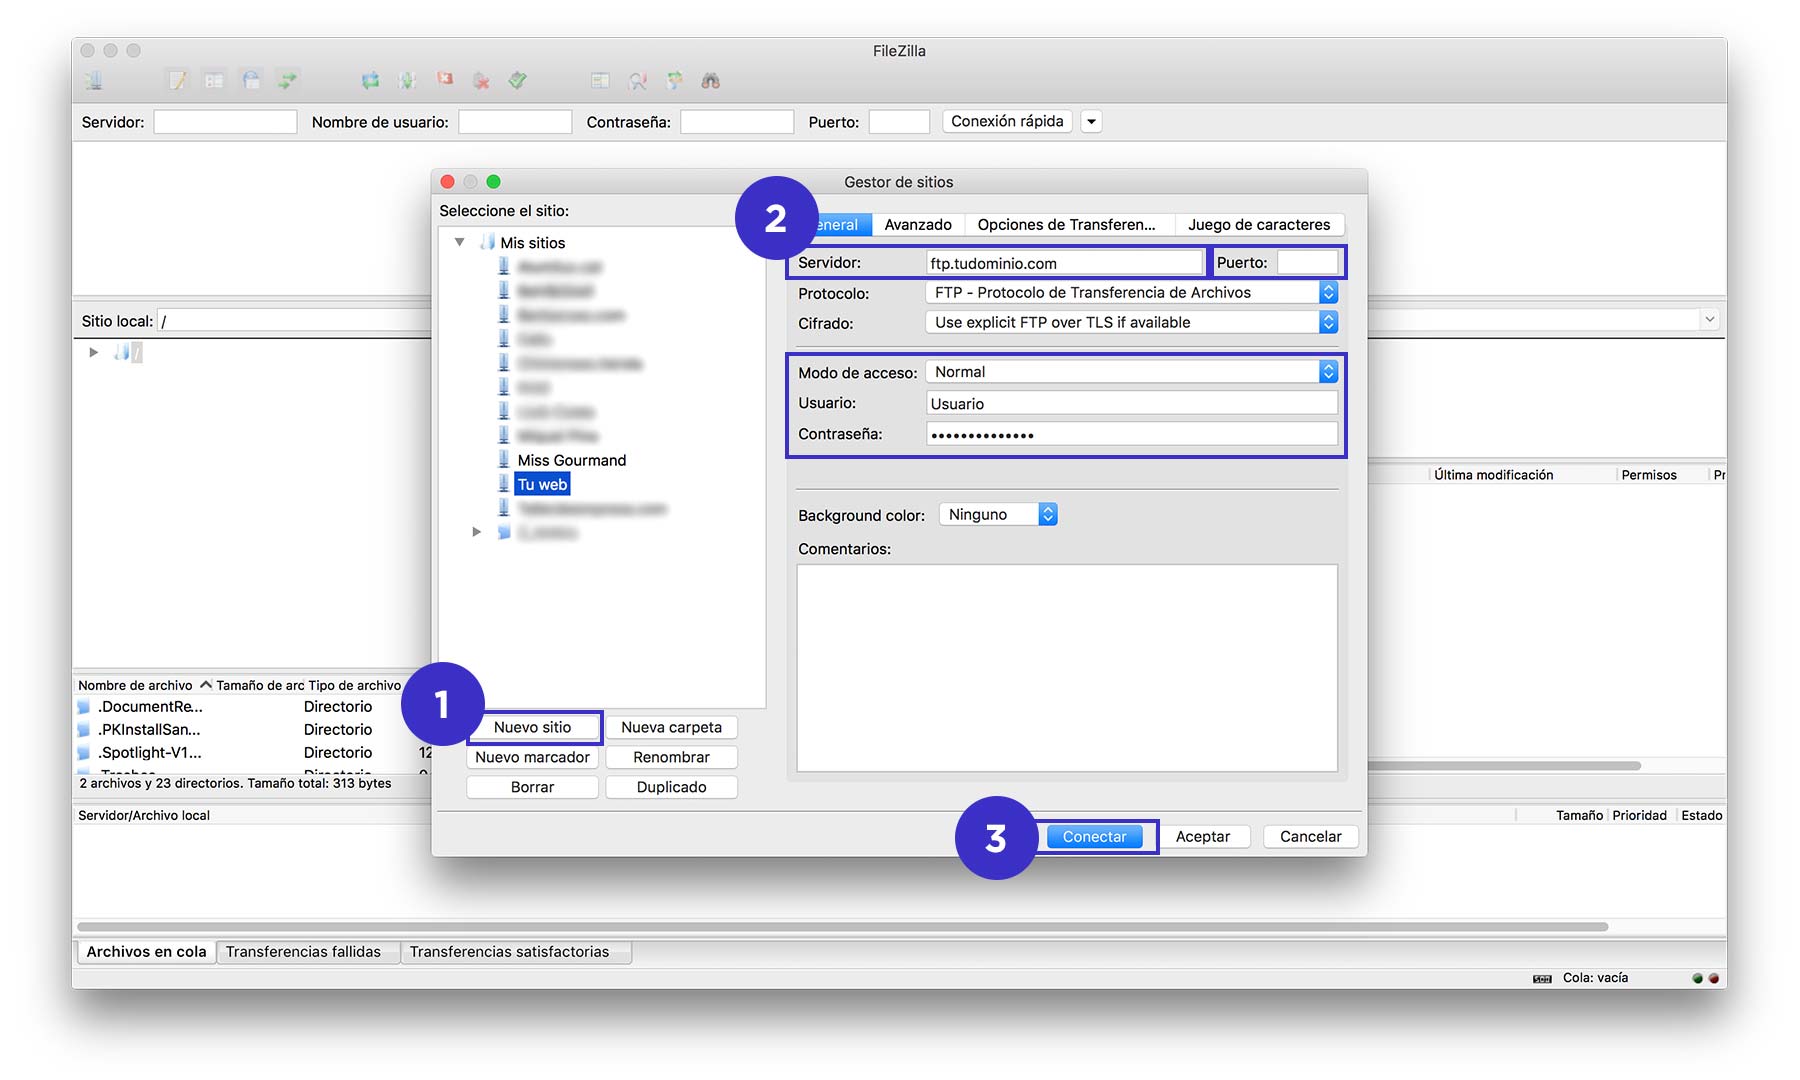The width and height of the screenshot is (1800, 1080).
Task: Click the Servidor field showing ftp.tudominio.com
Action: point(1065,263)
